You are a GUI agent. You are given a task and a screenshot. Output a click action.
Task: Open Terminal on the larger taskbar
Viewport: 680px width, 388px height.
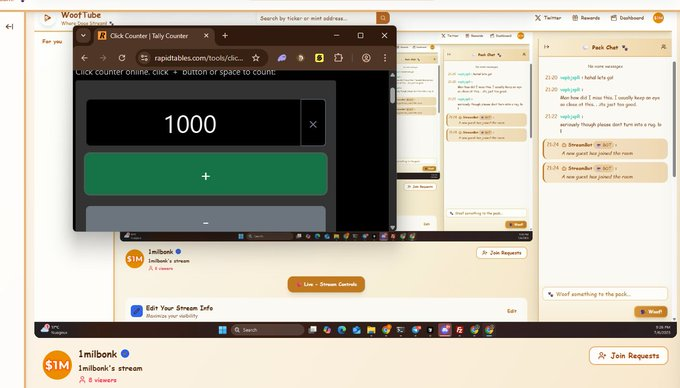click(400, 330)
